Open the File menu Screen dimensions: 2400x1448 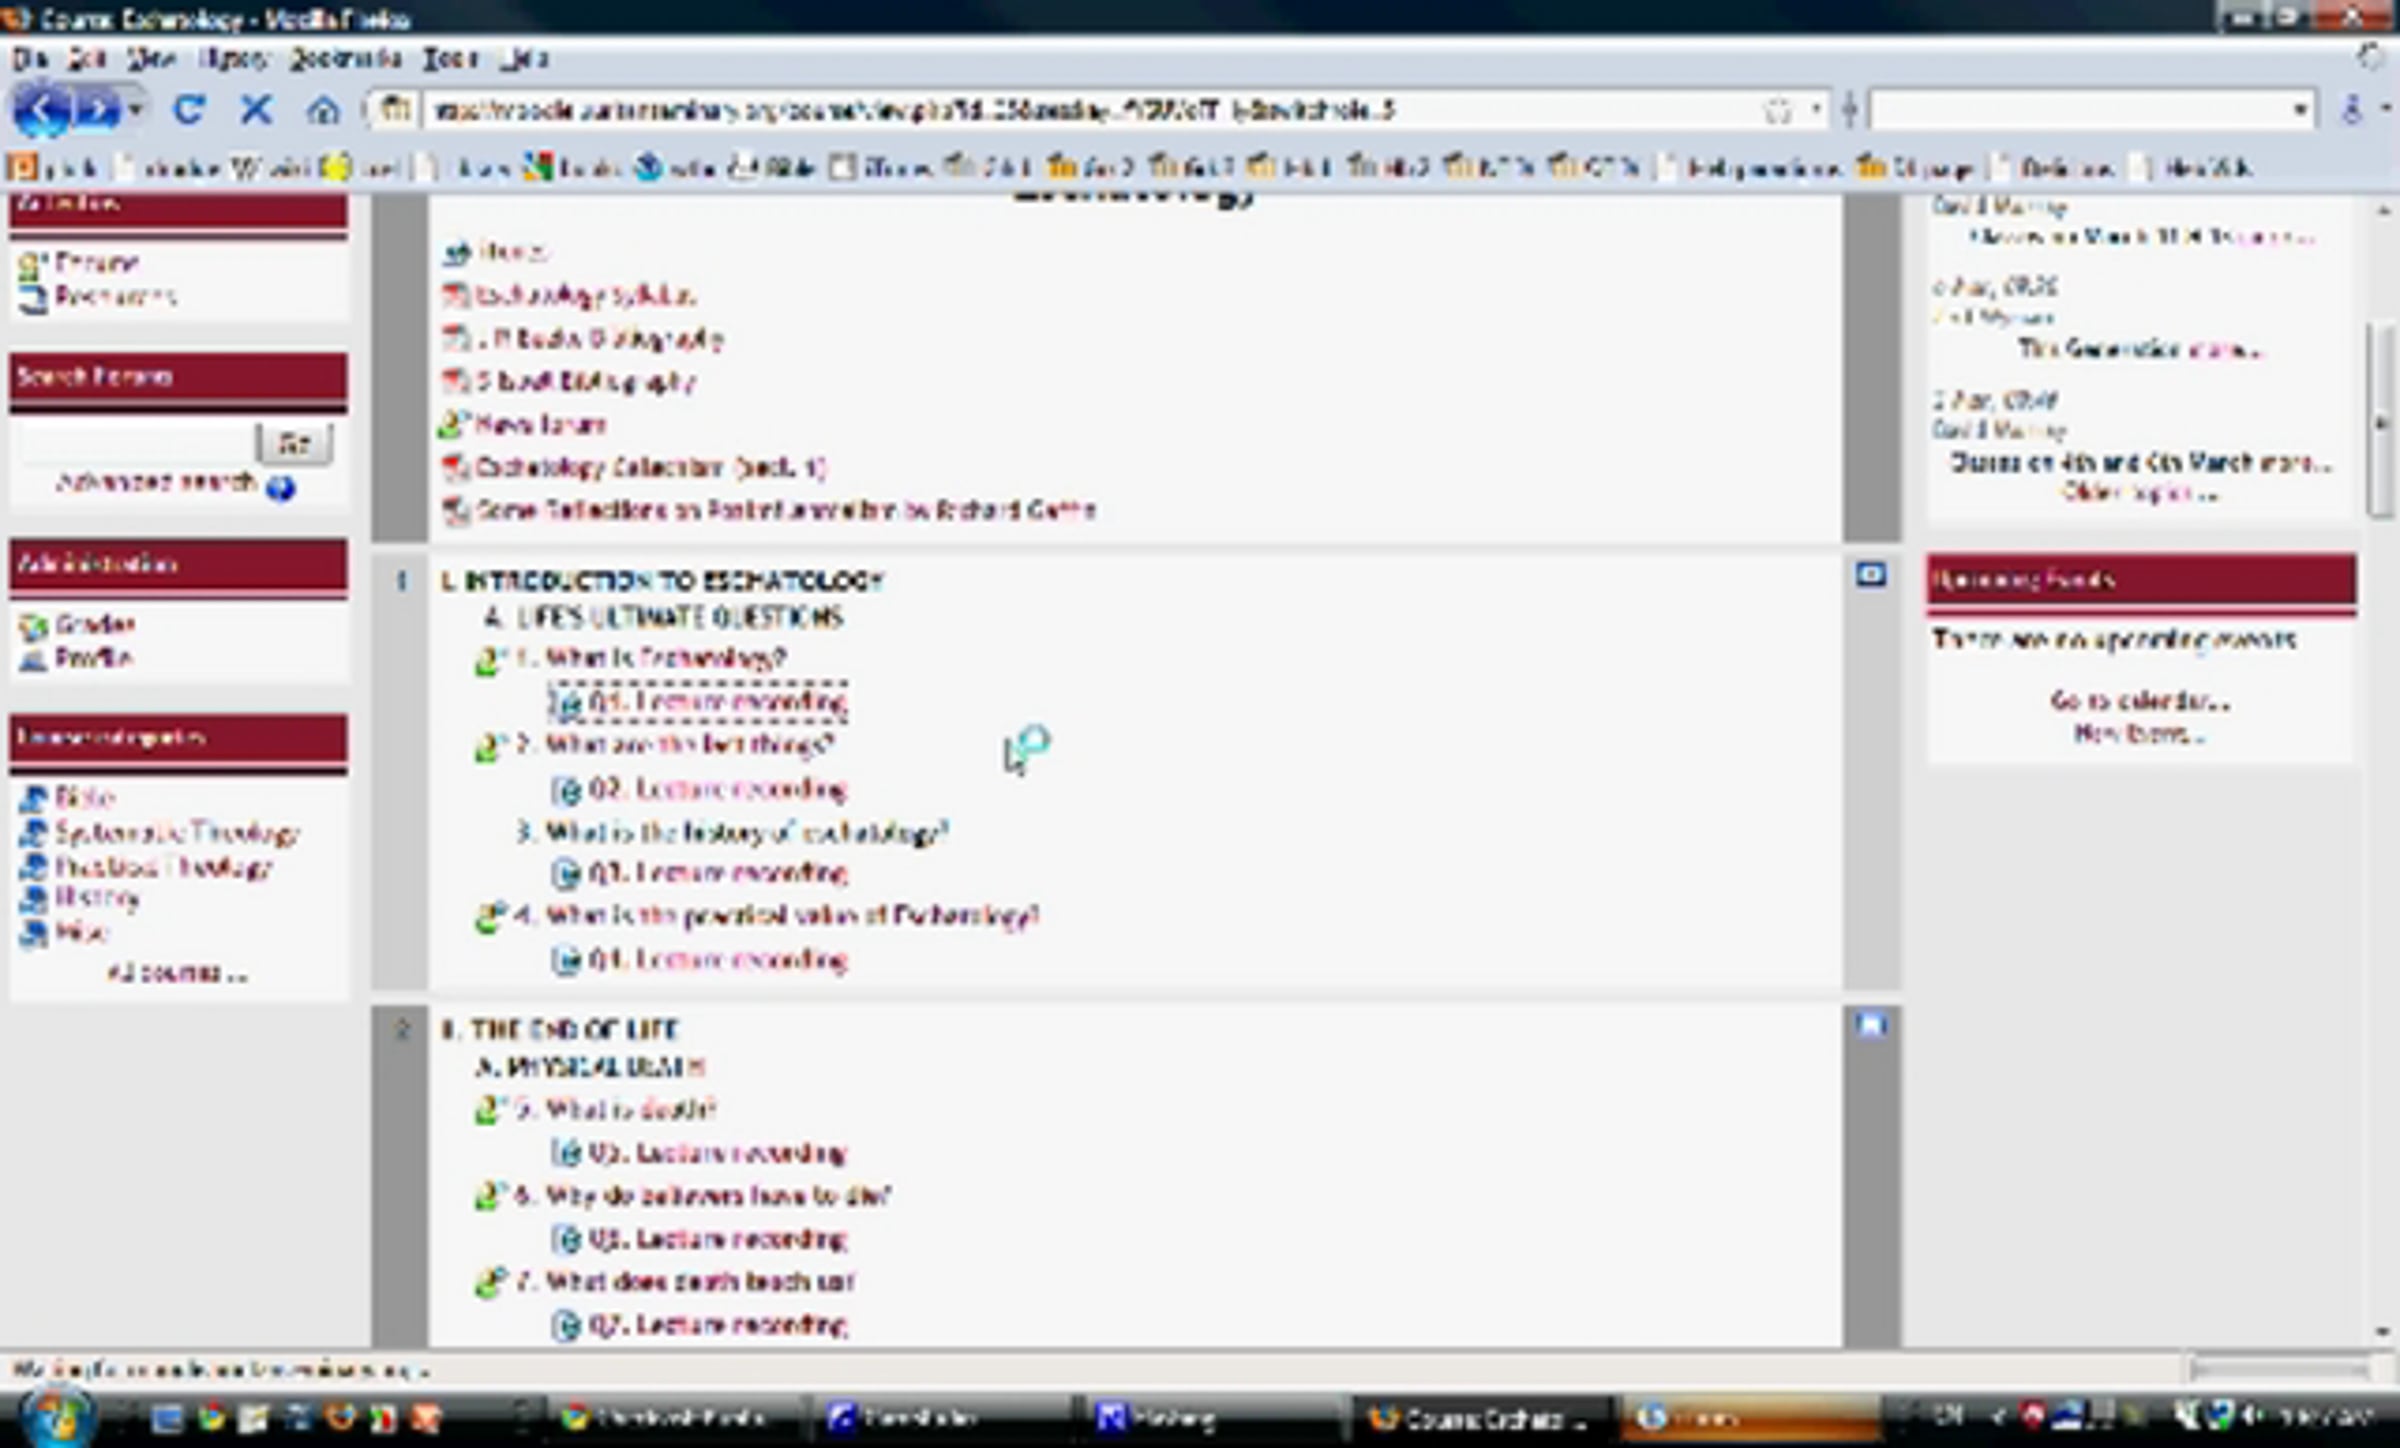[29, 59]
